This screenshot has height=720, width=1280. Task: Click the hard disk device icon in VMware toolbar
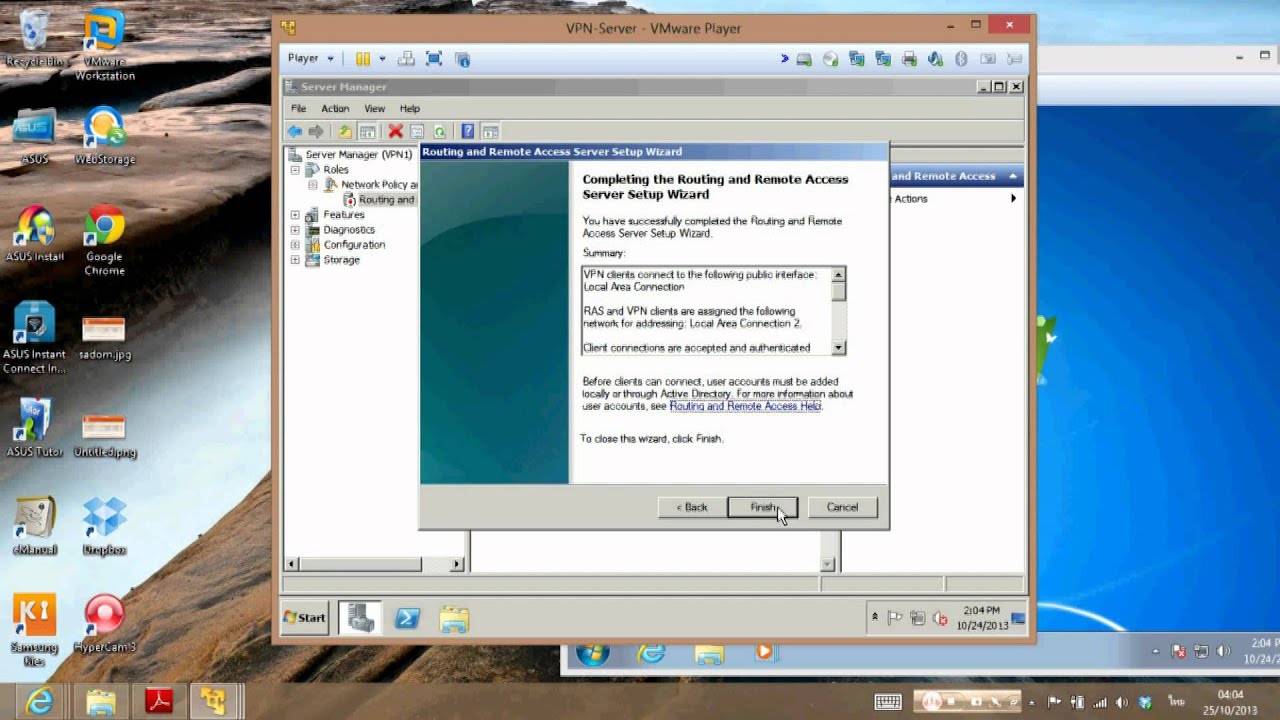804,59
